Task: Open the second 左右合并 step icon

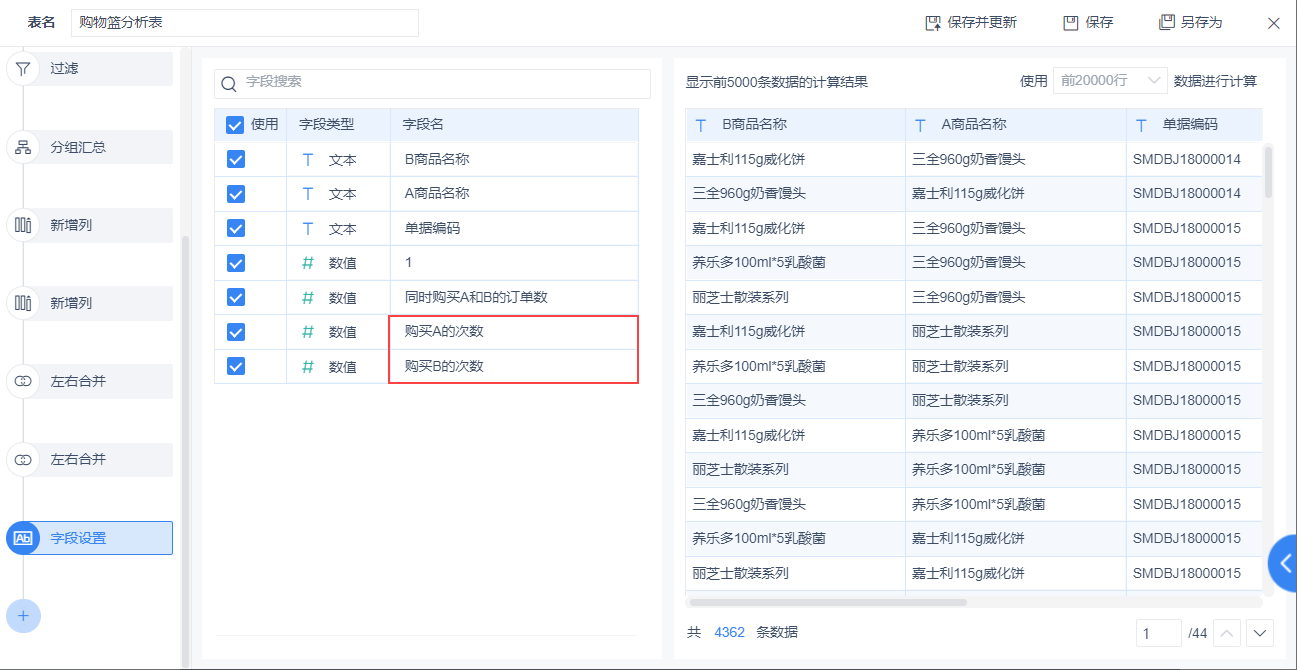Action: pos(22,459)
